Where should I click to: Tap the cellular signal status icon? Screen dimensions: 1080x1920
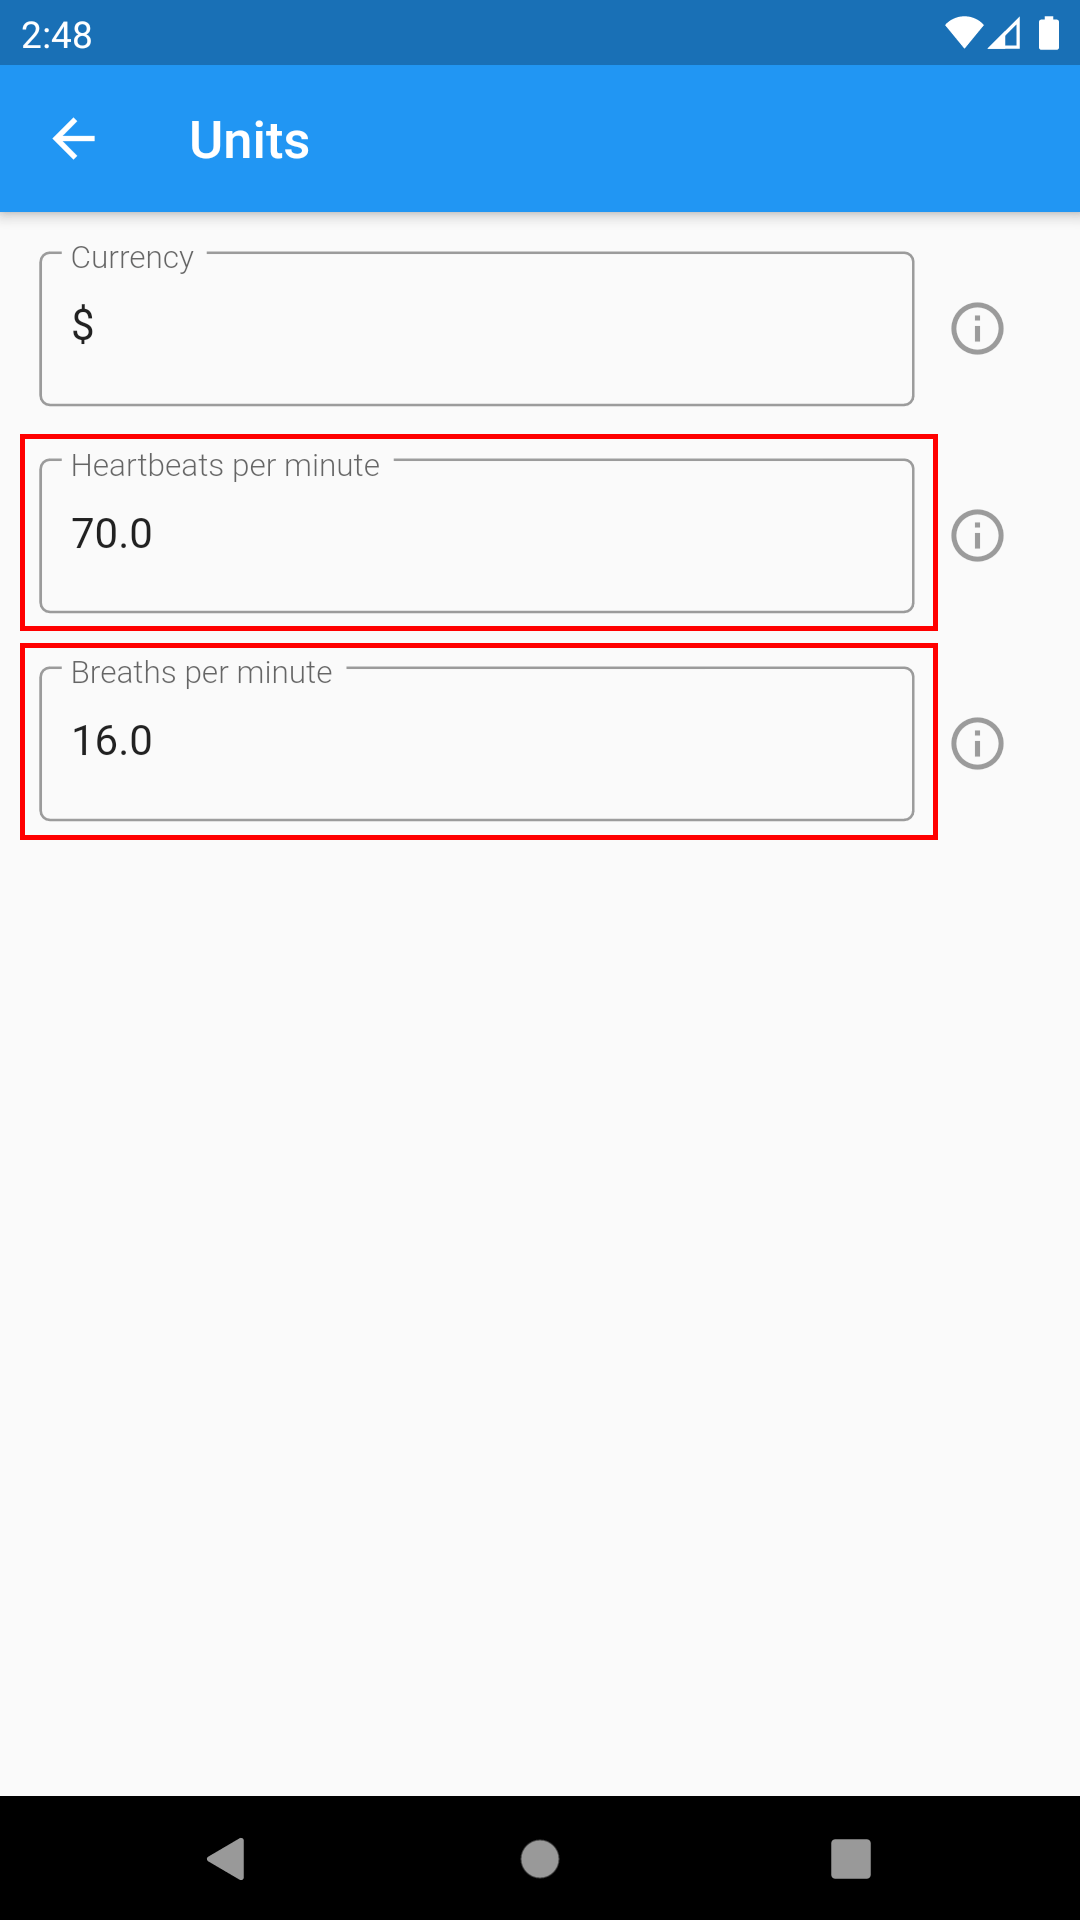coord(1004,33)
